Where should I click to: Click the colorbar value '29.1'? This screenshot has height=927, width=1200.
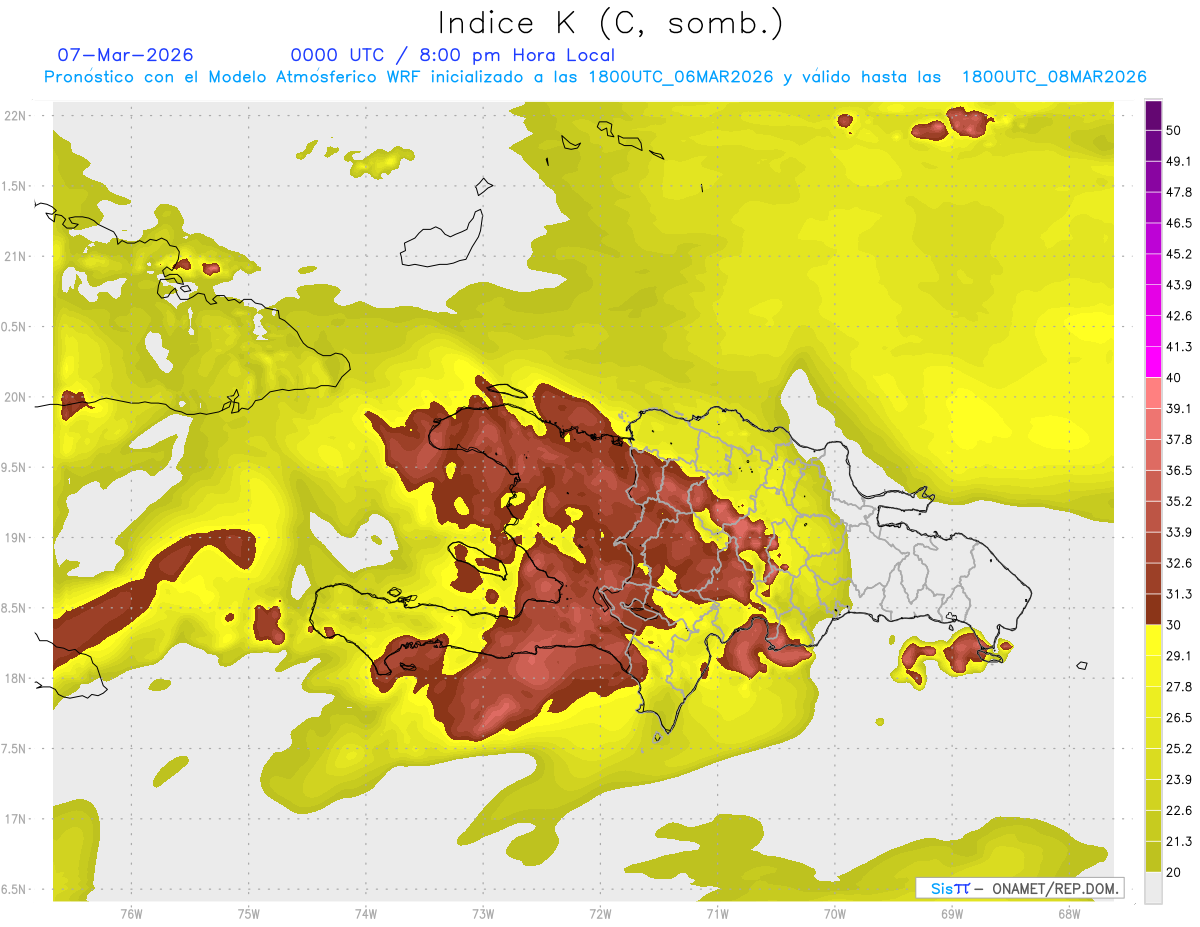(x=1179, y=656)
